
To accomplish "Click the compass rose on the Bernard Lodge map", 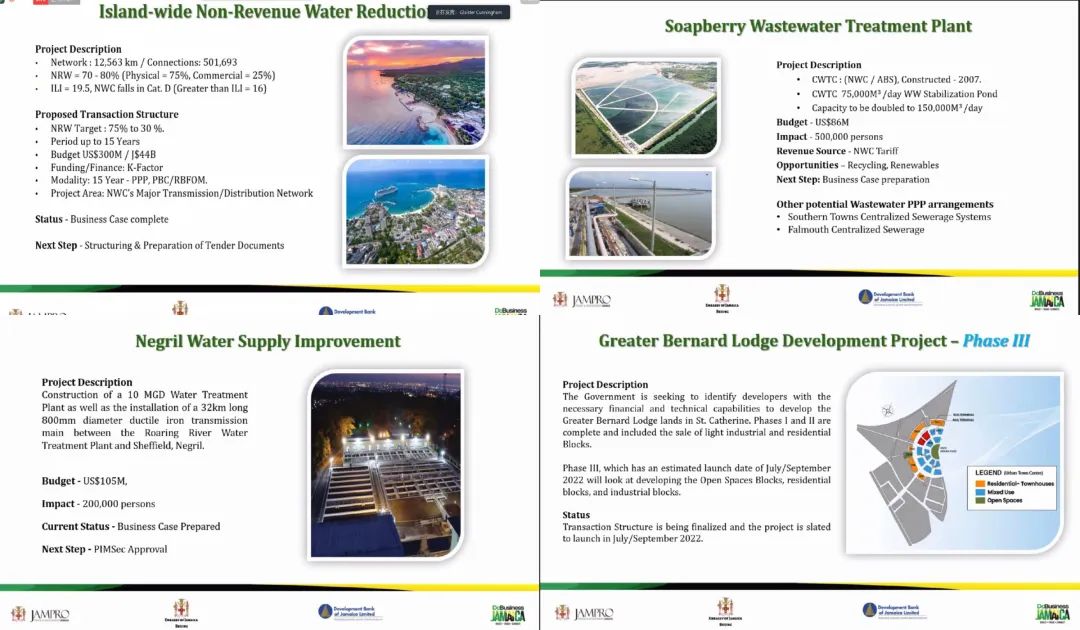I will click(x=888, y=411).
